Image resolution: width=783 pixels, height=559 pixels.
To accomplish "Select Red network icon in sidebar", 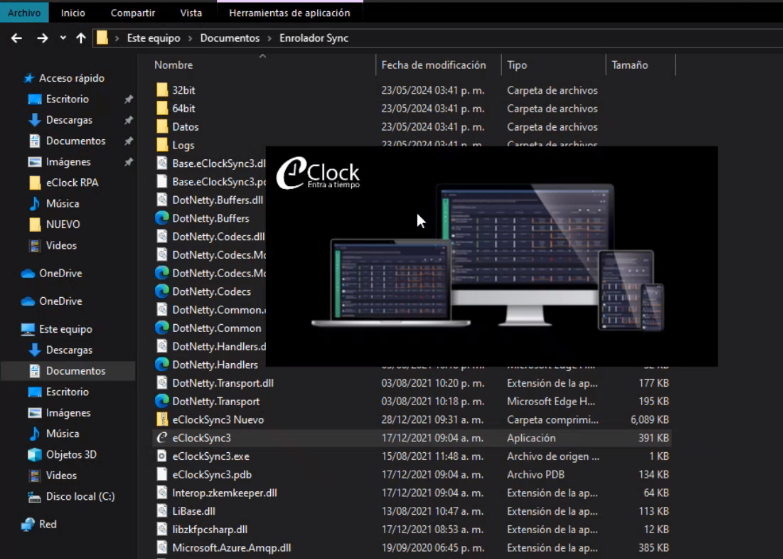I will coord(28,524).
